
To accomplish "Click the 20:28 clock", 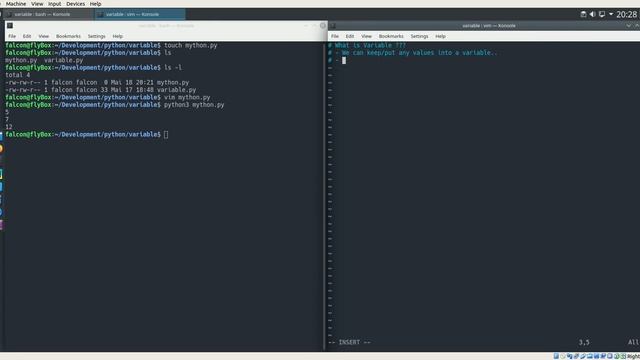I will [x=627, y=15].
